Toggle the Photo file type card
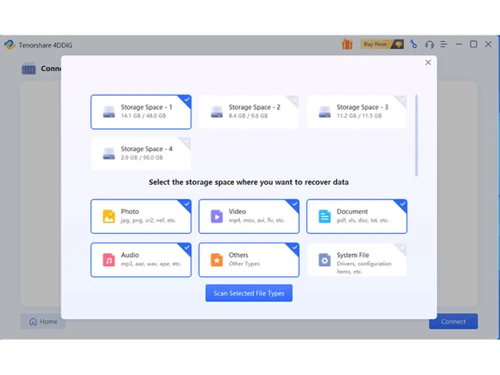500x375 pixels. tap(141, 216)
